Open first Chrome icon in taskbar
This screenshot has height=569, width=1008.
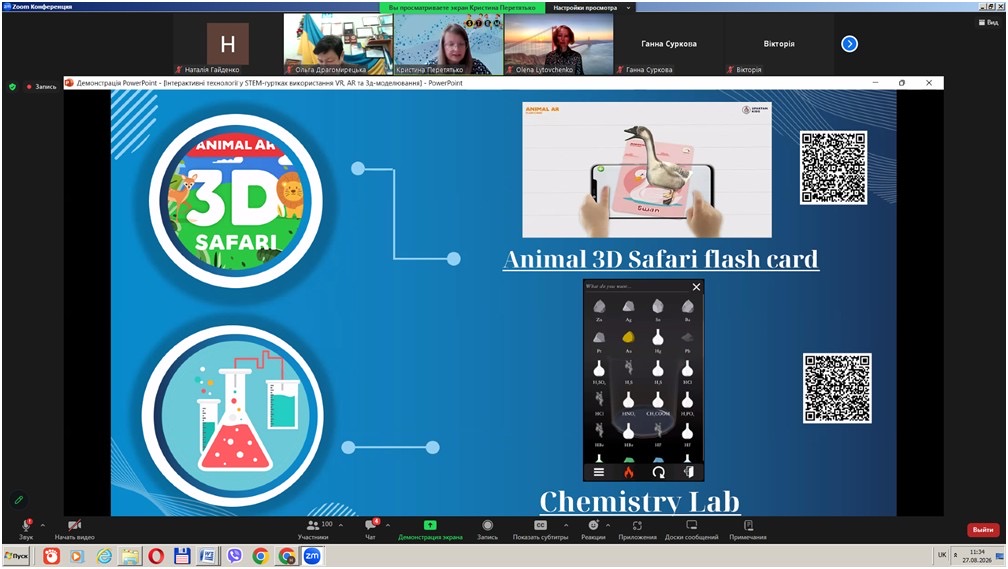(x=260, y=555)
